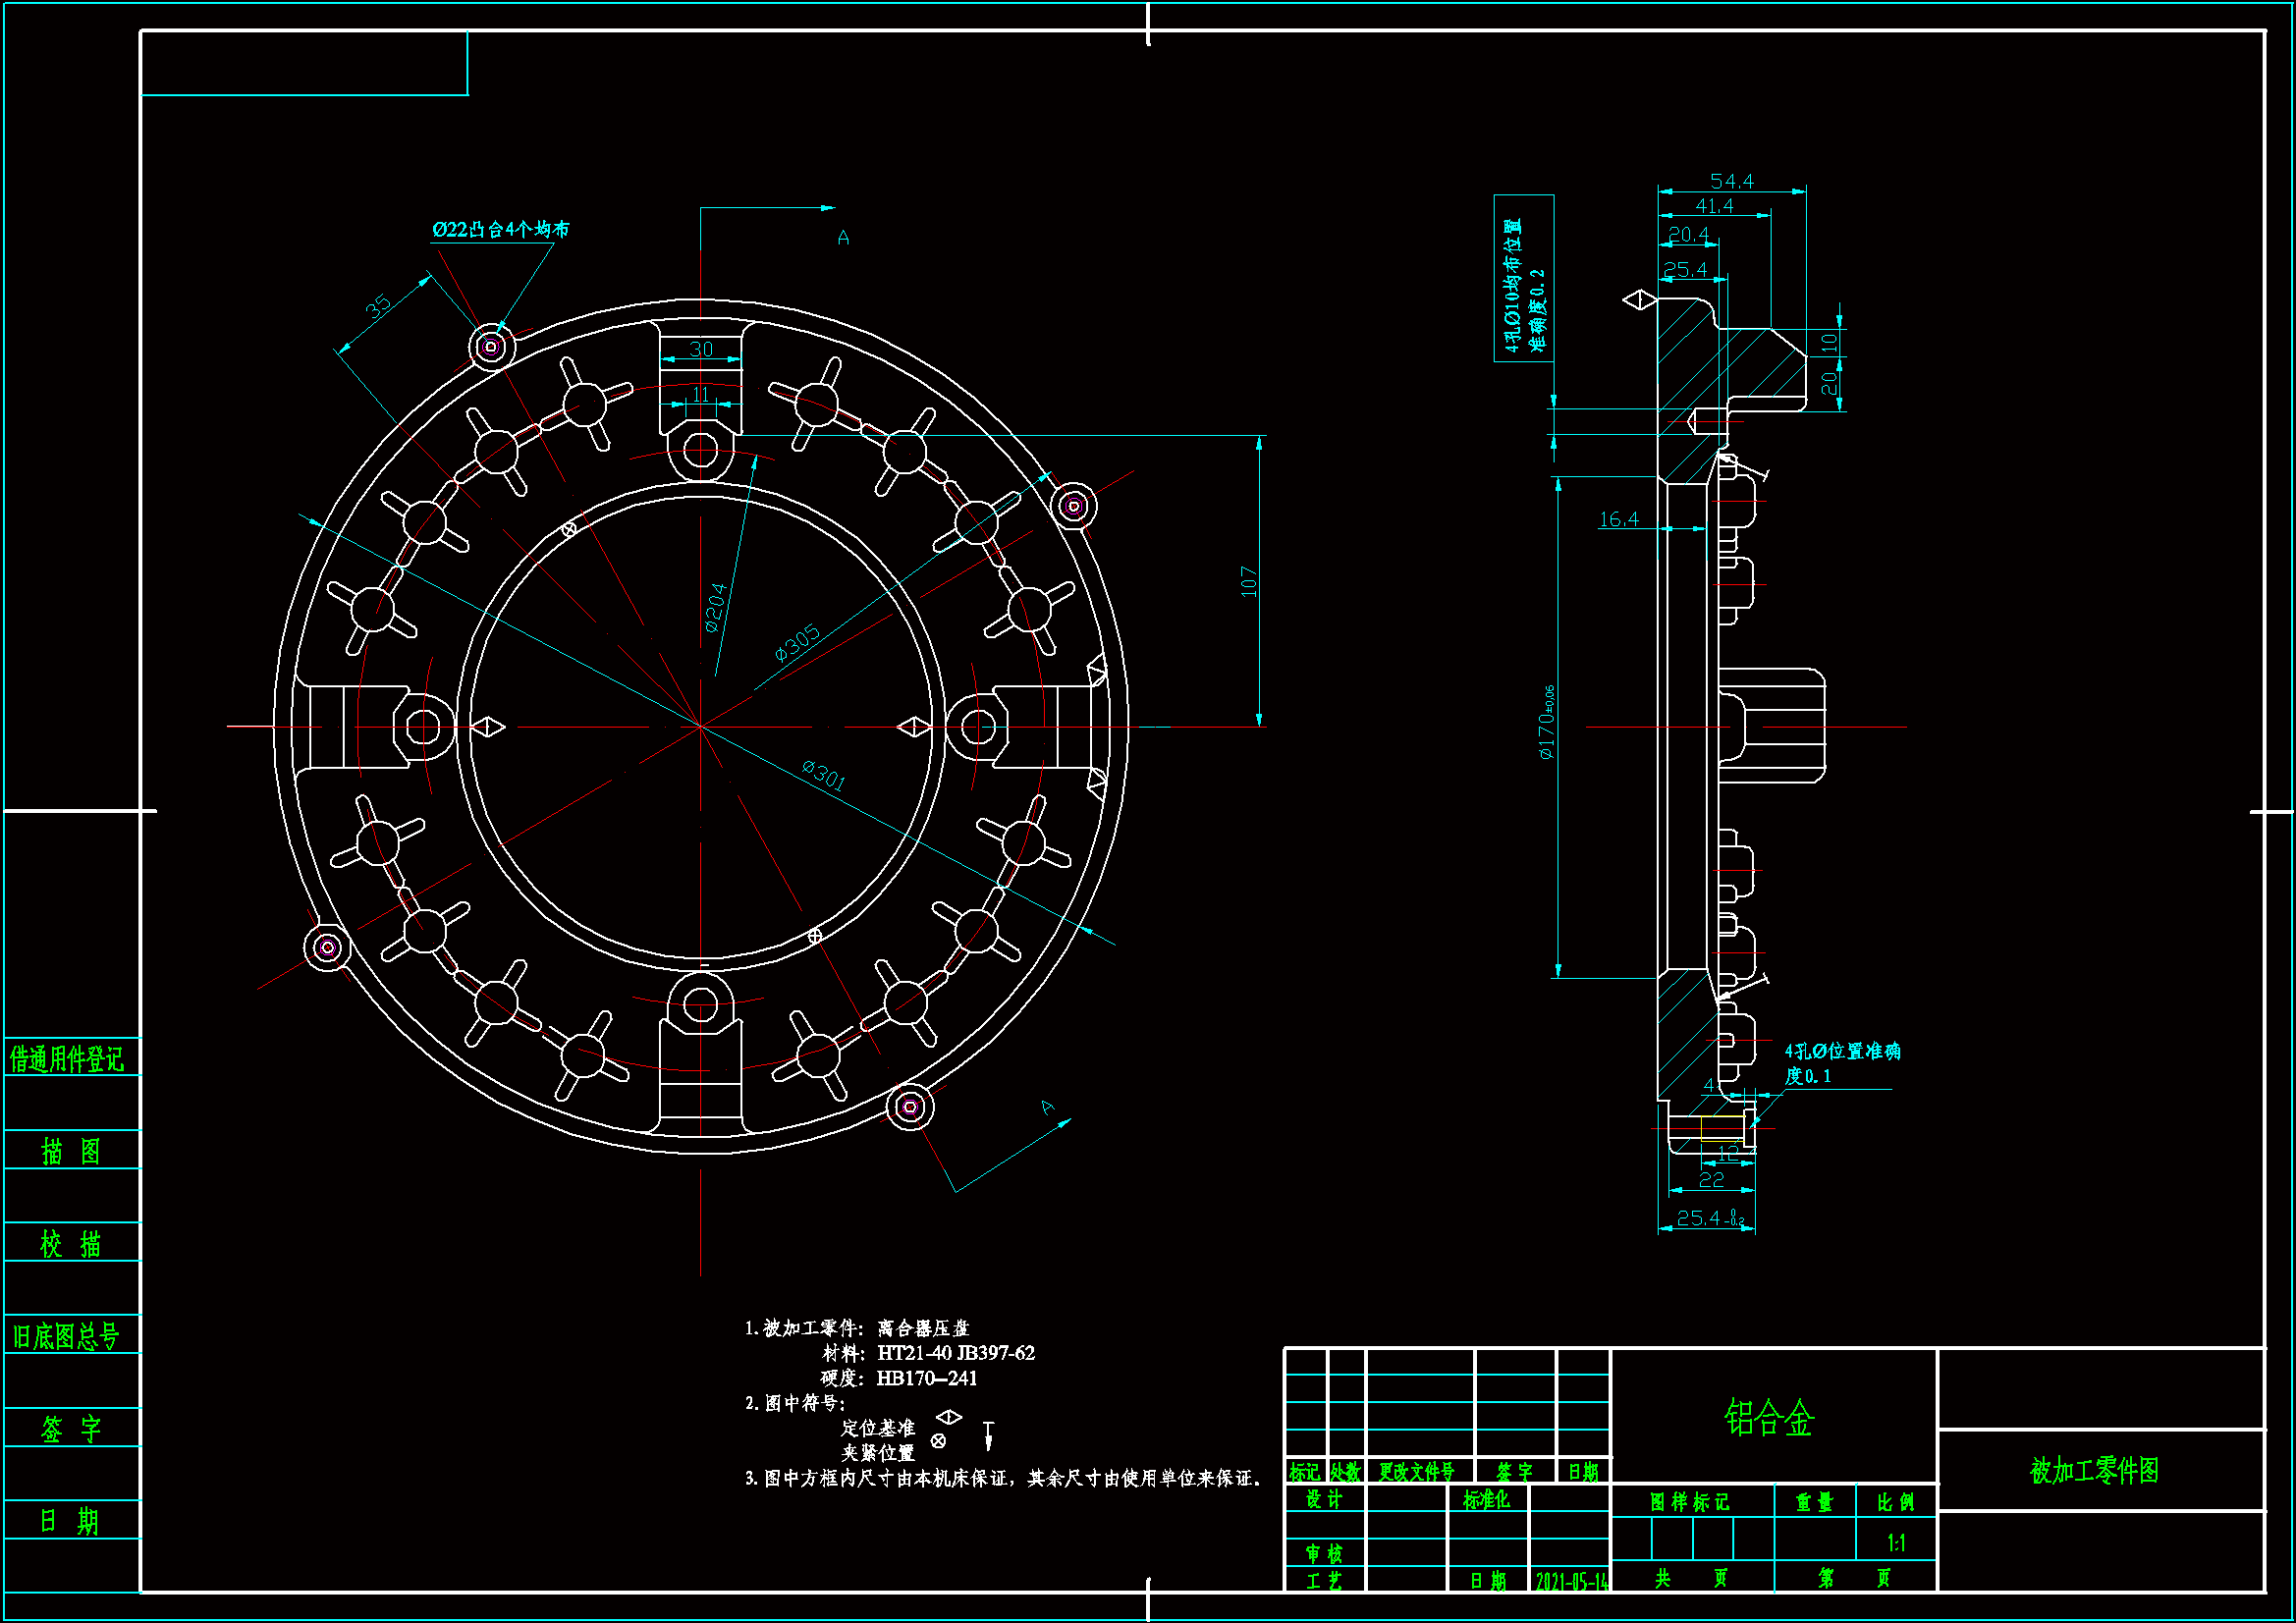
Task: Select the boxed 4孔Ø10均布位置 note
Action: [x=1523, y=278]
